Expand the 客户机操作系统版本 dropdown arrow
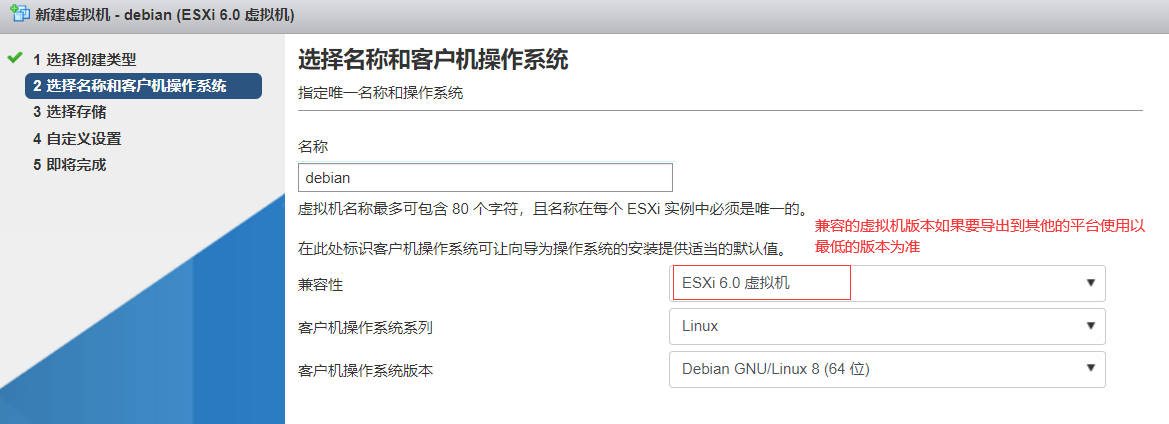This screenshot has width=1169, height=424. (x=1090, y=369)
